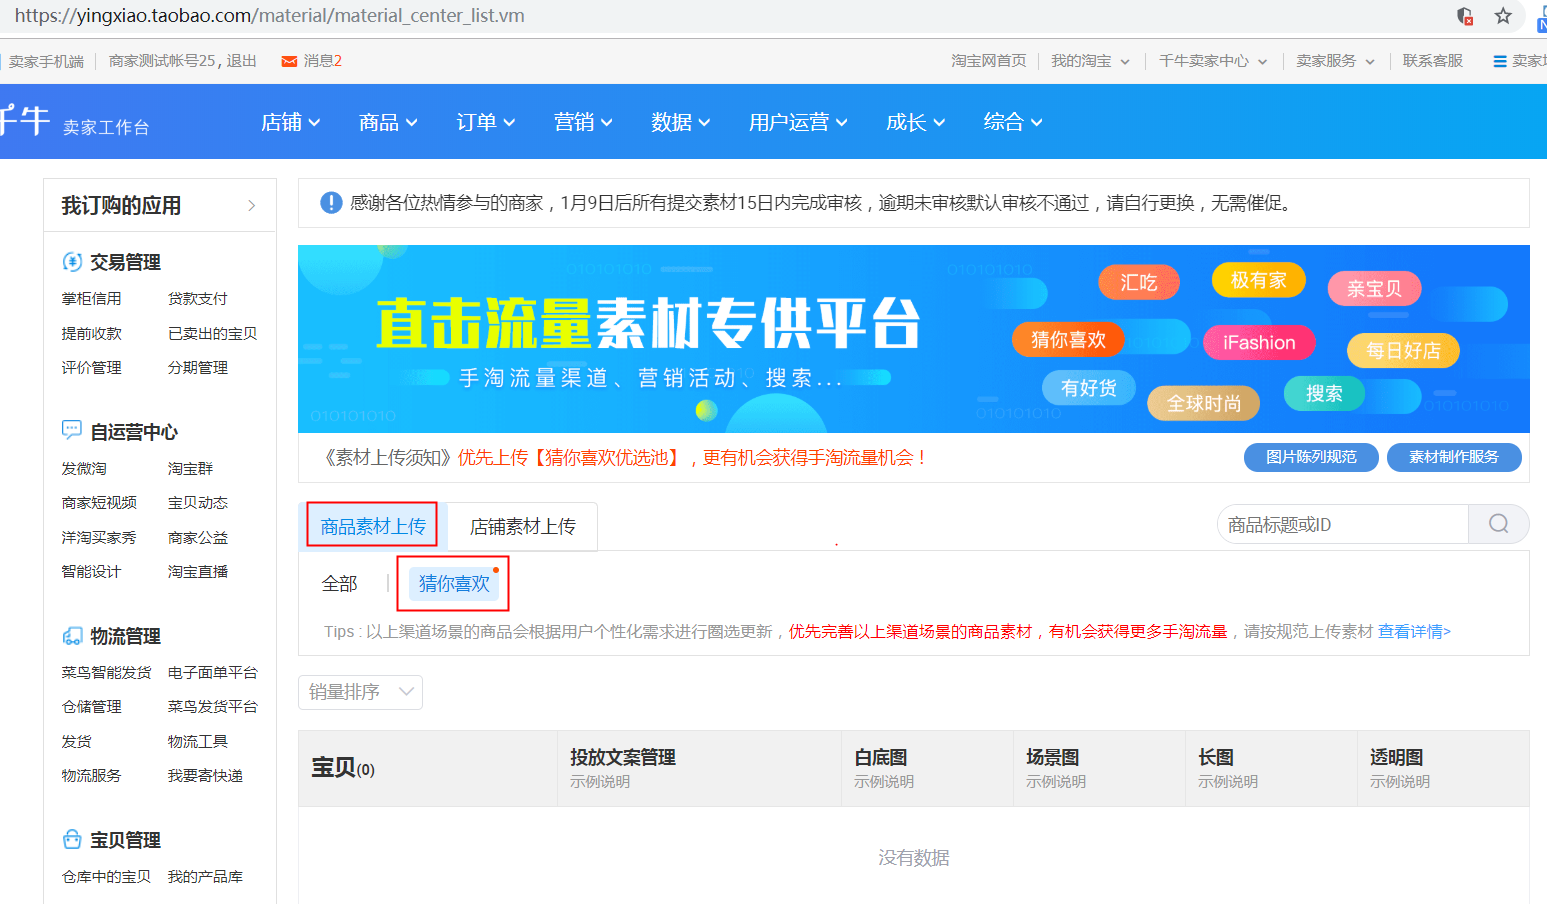Expand the 成长 navigation menu

[915, 122]
